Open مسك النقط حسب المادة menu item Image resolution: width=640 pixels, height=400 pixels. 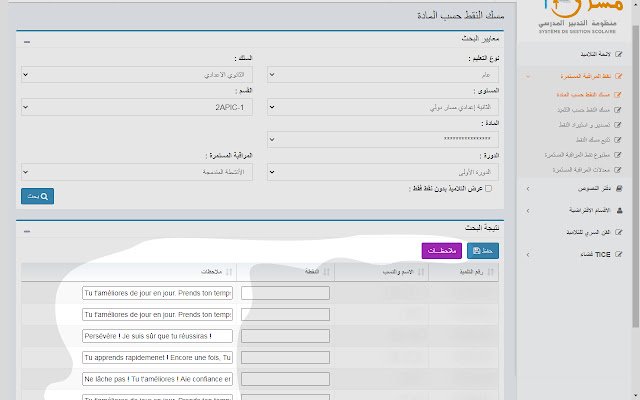(x=583, y=95)
